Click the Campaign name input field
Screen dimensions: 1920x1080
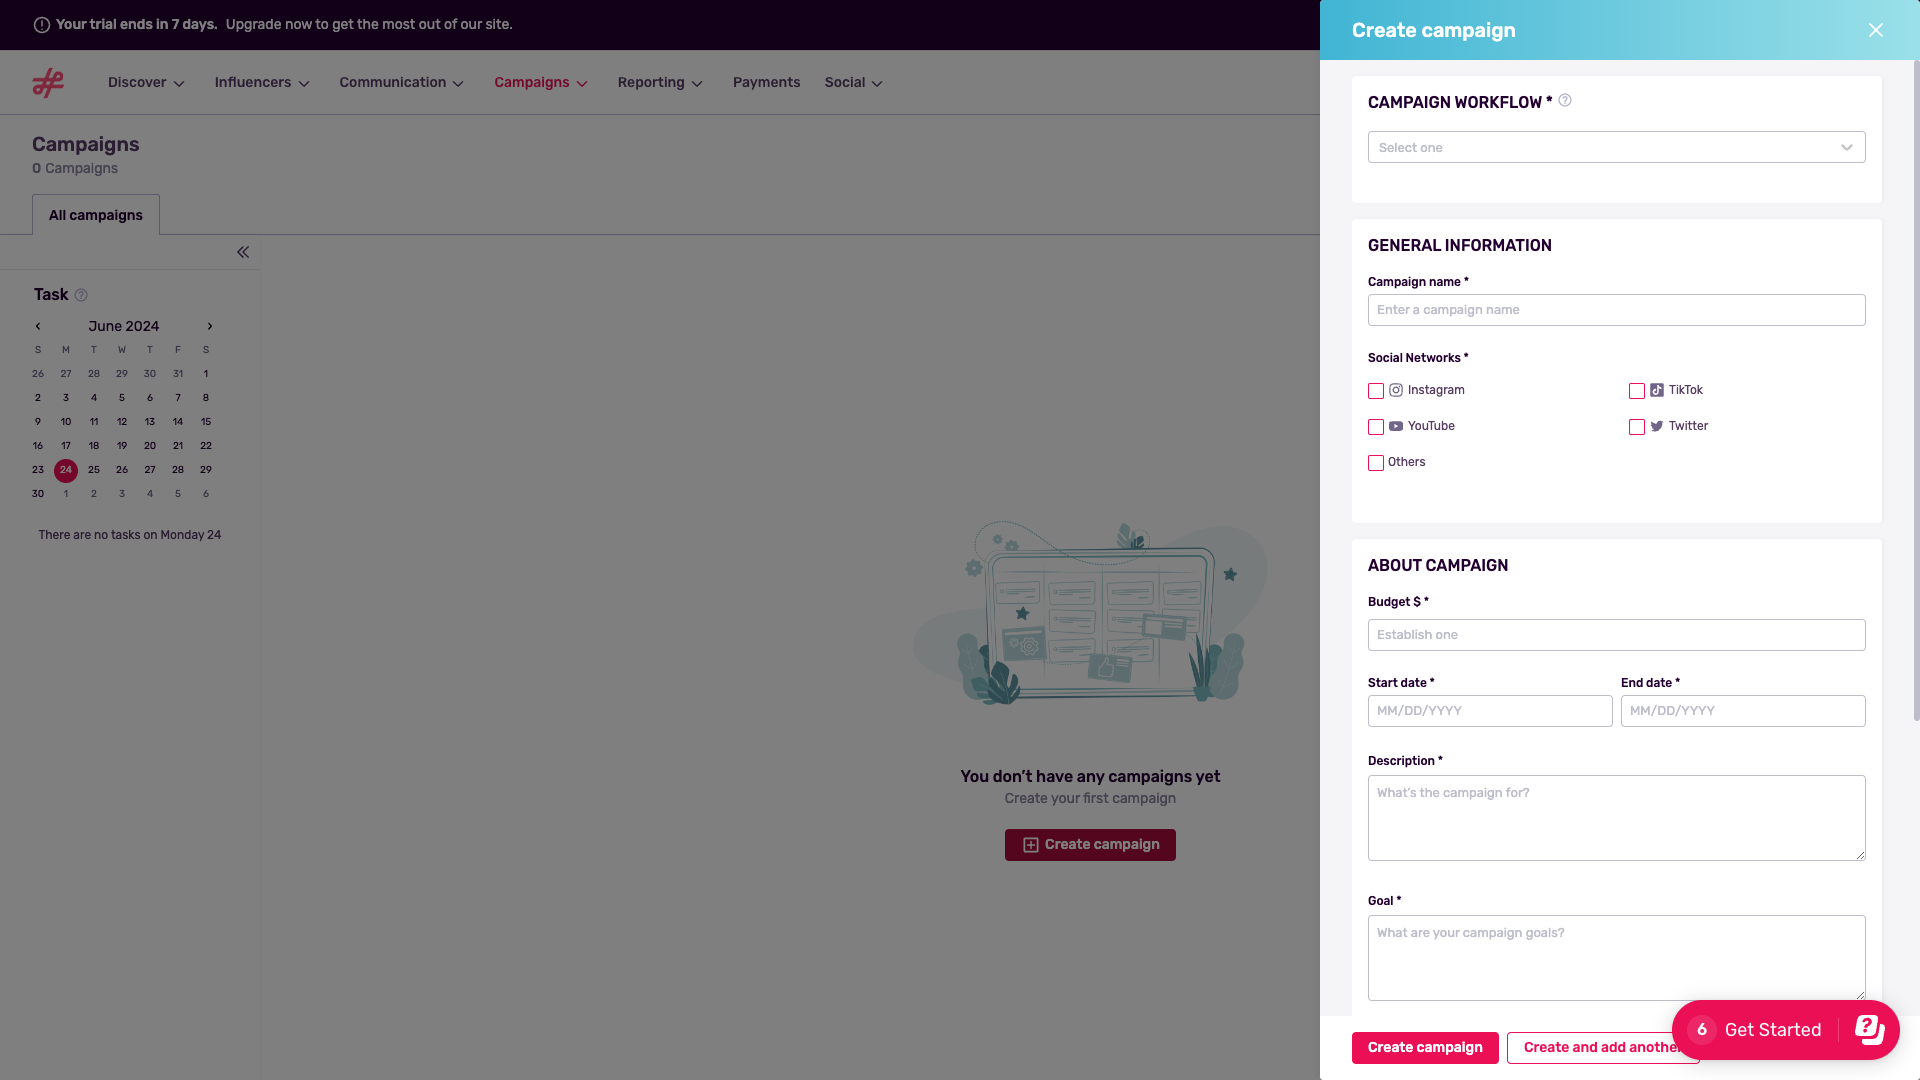[x=1616, y=310]
